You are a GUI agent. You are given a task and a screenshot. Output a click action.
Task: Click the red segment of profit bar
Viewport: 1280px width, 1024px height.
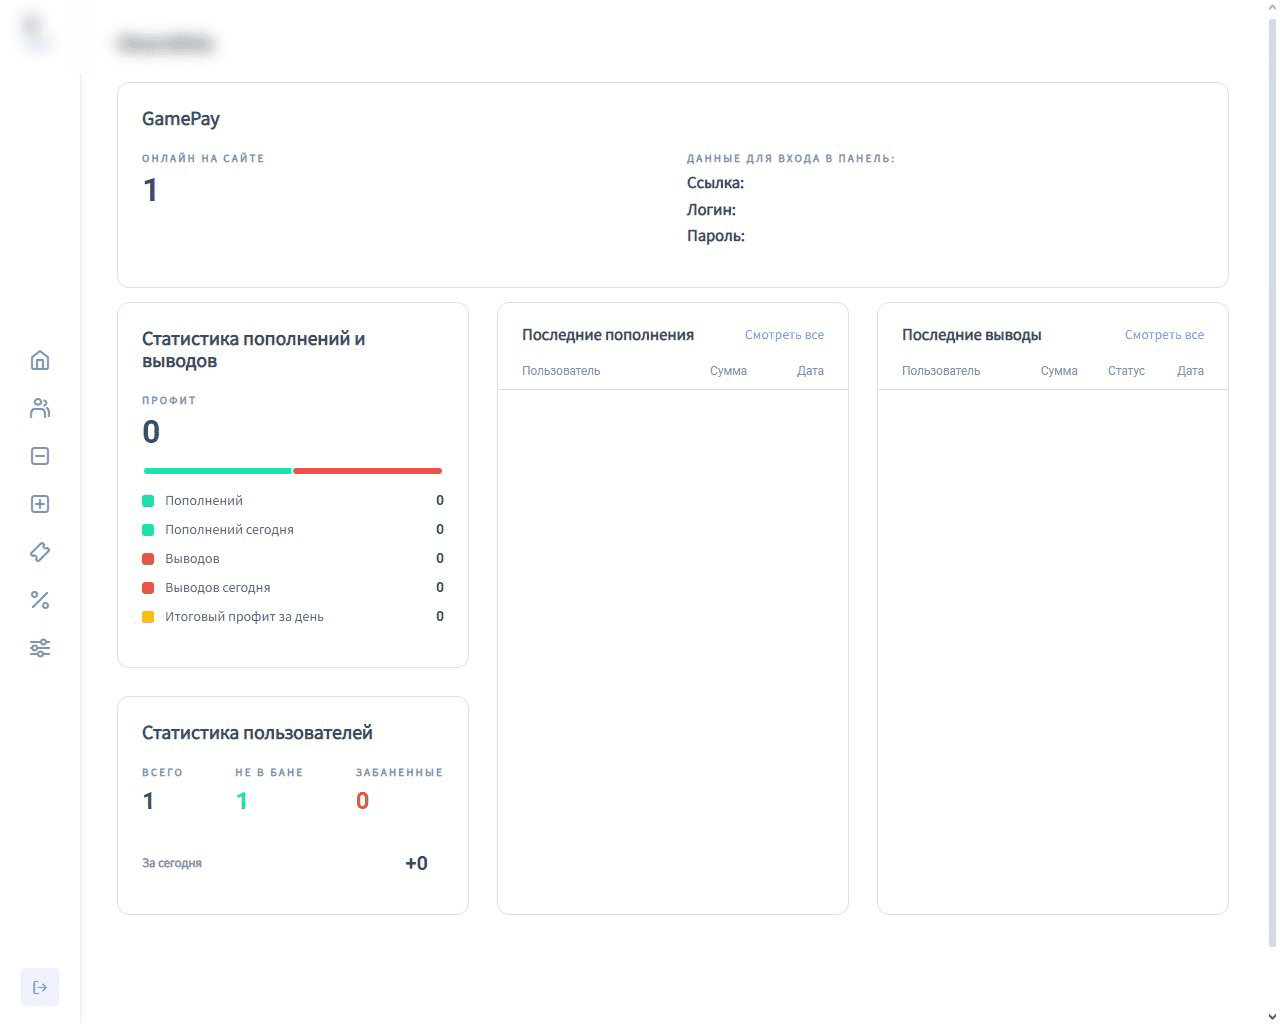367,470
